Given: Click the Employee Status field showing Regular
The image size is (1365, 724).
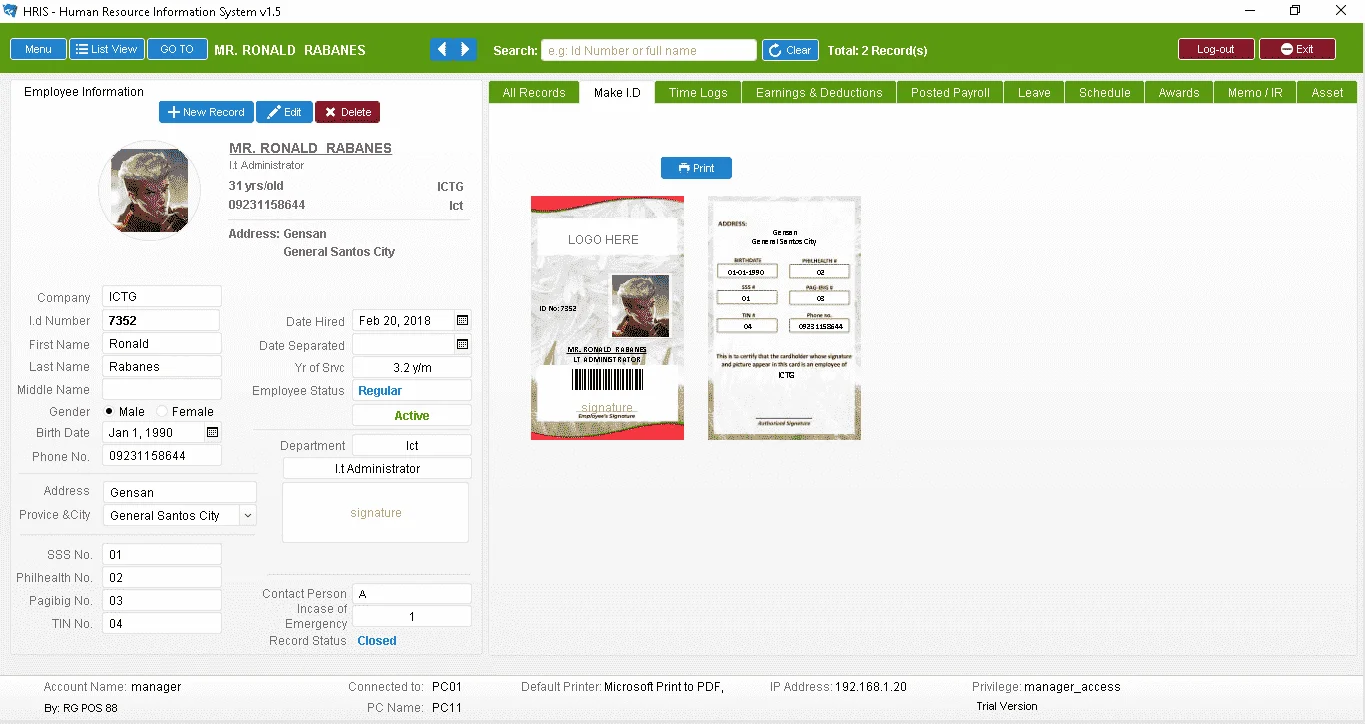Looking at the screenshot, I should 411,391.
